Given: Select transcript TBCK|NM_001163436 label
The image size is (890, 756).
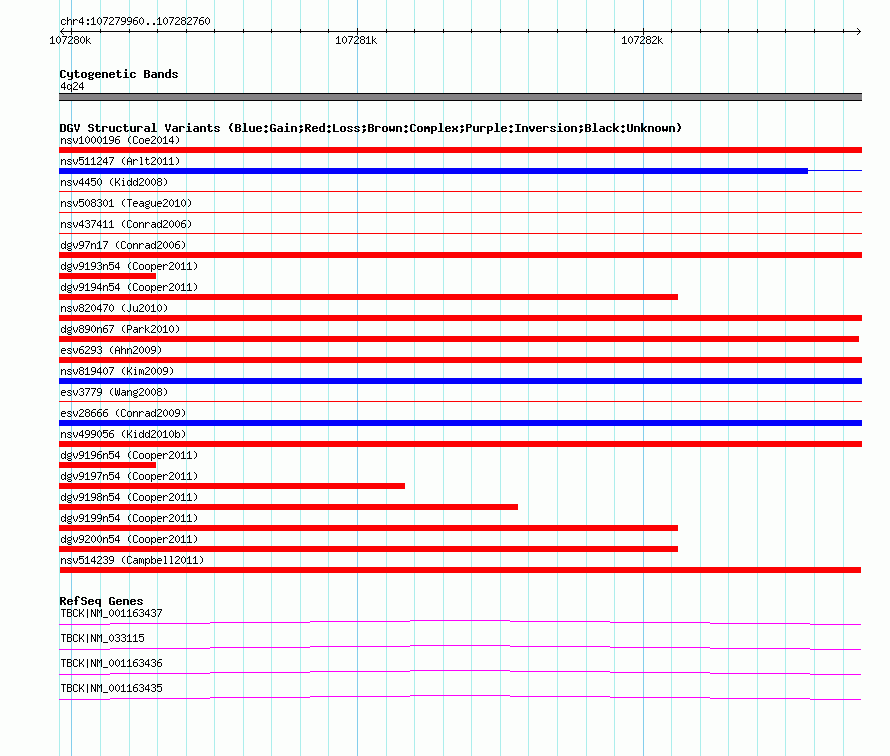Looking at the screenshot, I should click(x=111, y=663).
